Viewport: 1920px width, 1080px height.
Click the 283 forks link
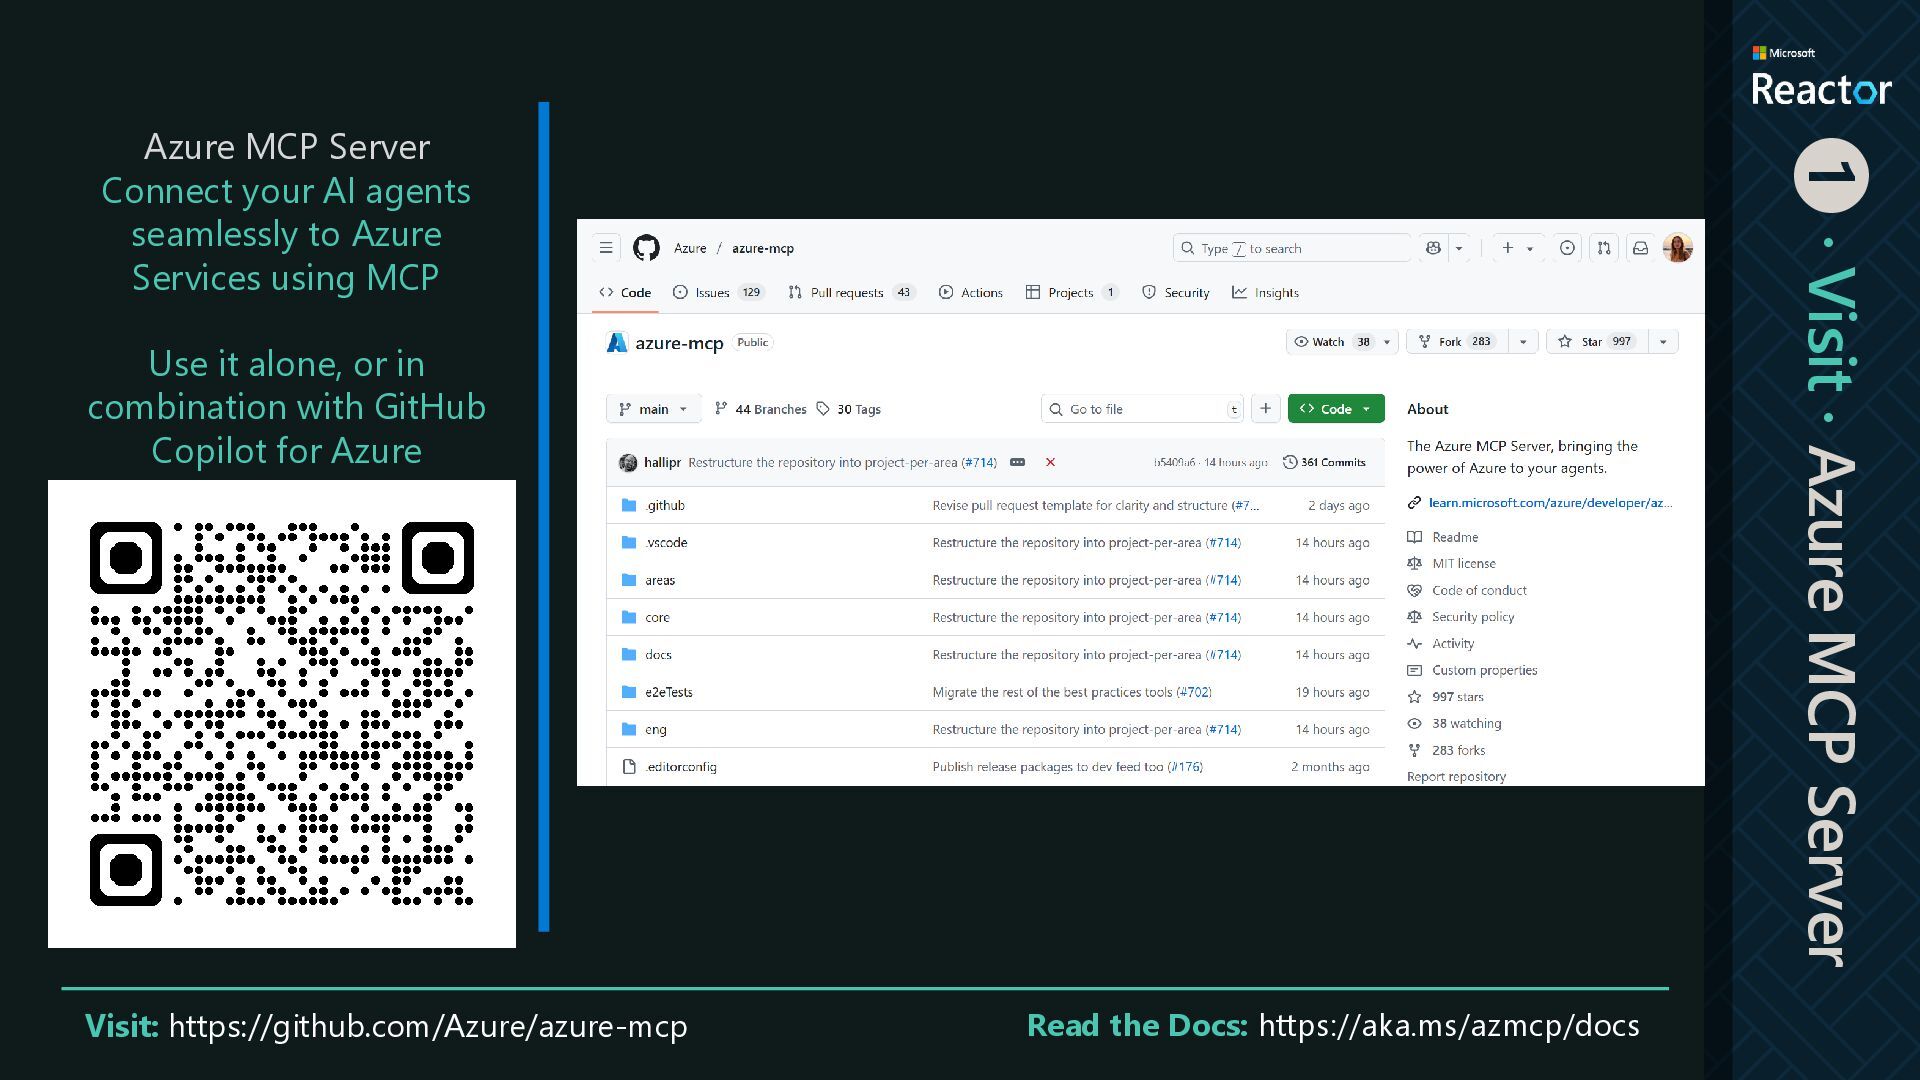coord(1458,750)
